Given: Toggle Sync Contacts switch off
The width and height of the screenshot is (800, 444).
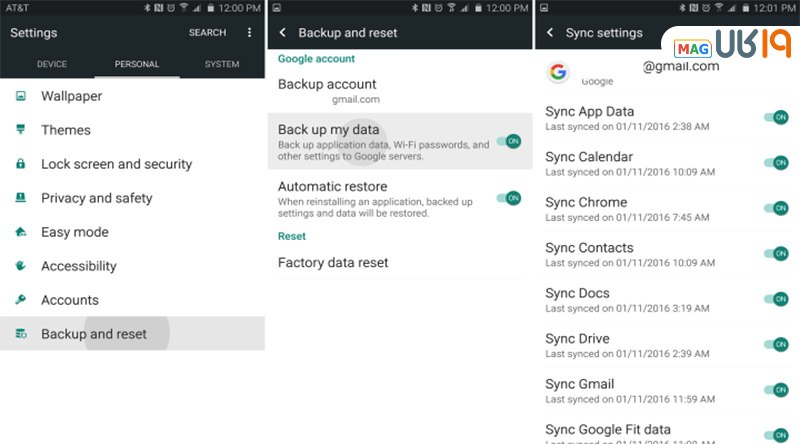Looking at the screenshot, I should (776, 253).
